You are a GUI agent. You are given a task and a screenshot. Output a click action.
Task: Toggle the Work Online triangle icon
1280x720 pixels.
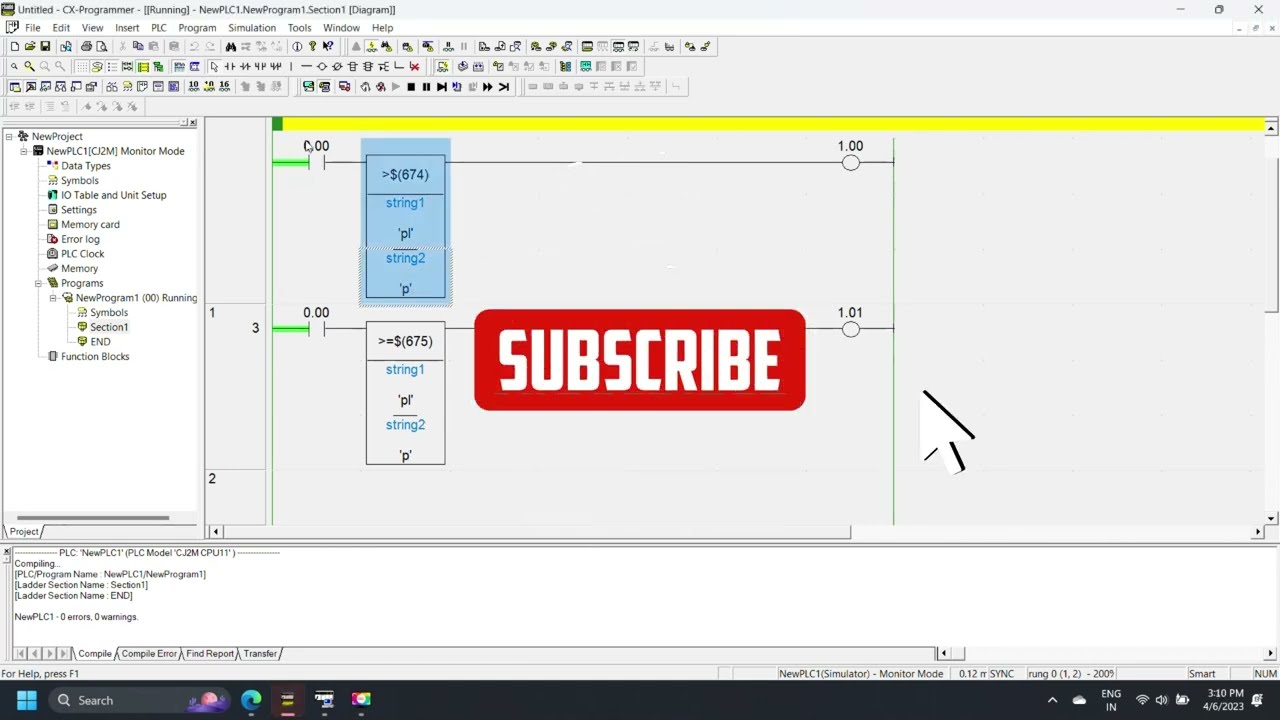(356, 46)
